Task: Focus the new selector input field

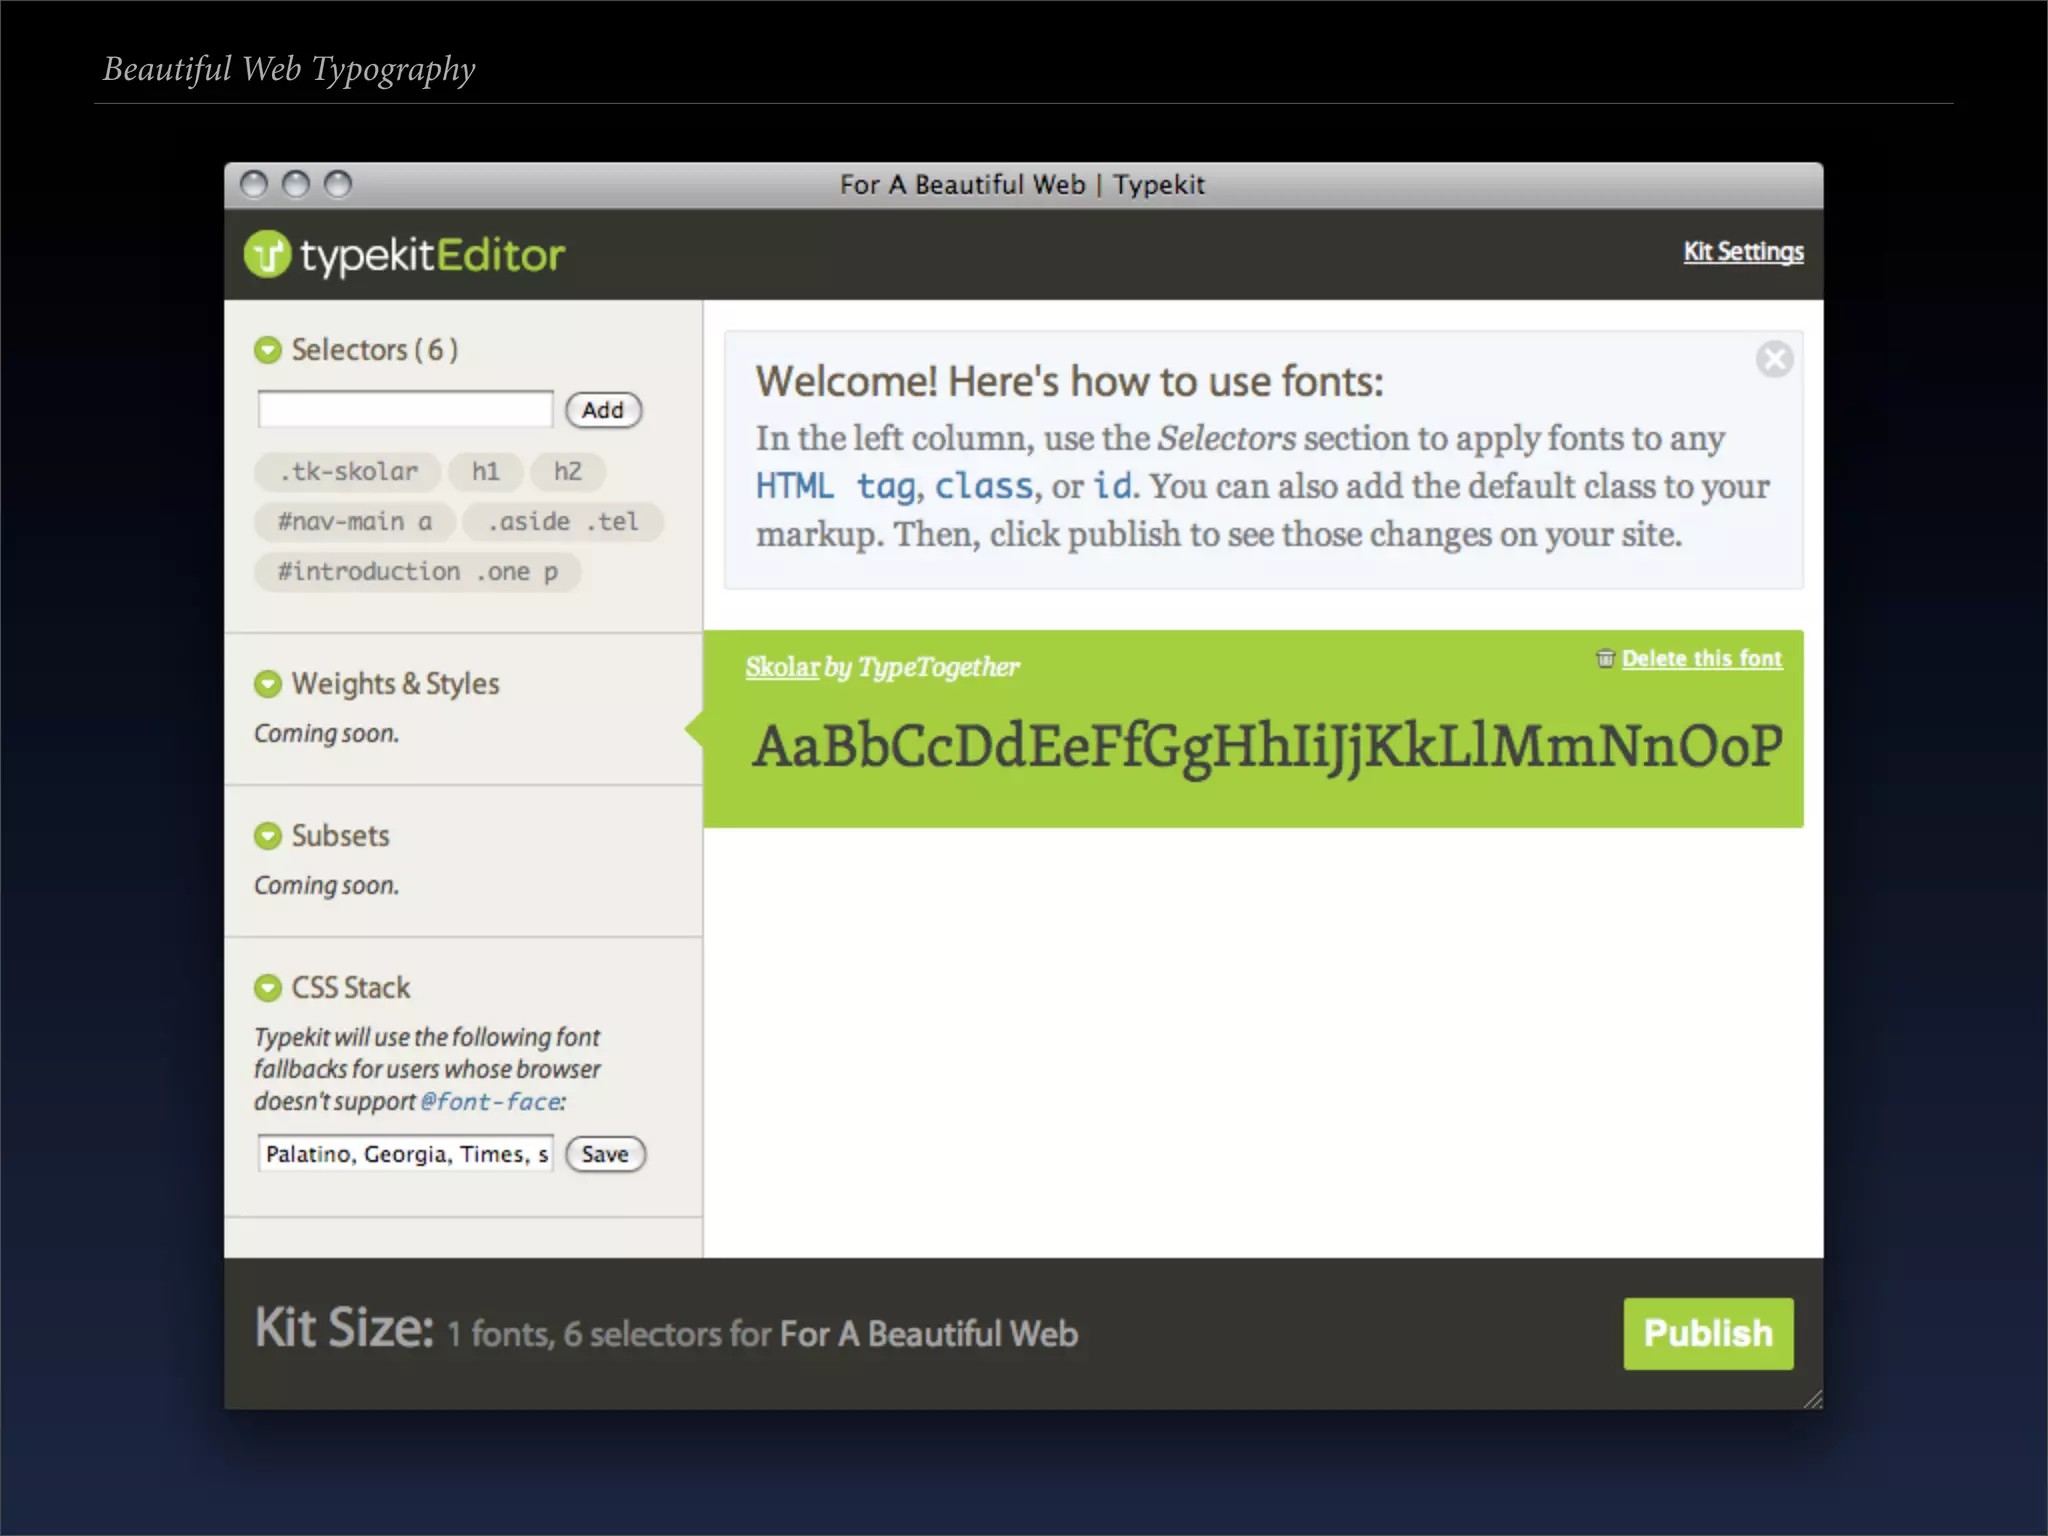Action: click(405, 409)
